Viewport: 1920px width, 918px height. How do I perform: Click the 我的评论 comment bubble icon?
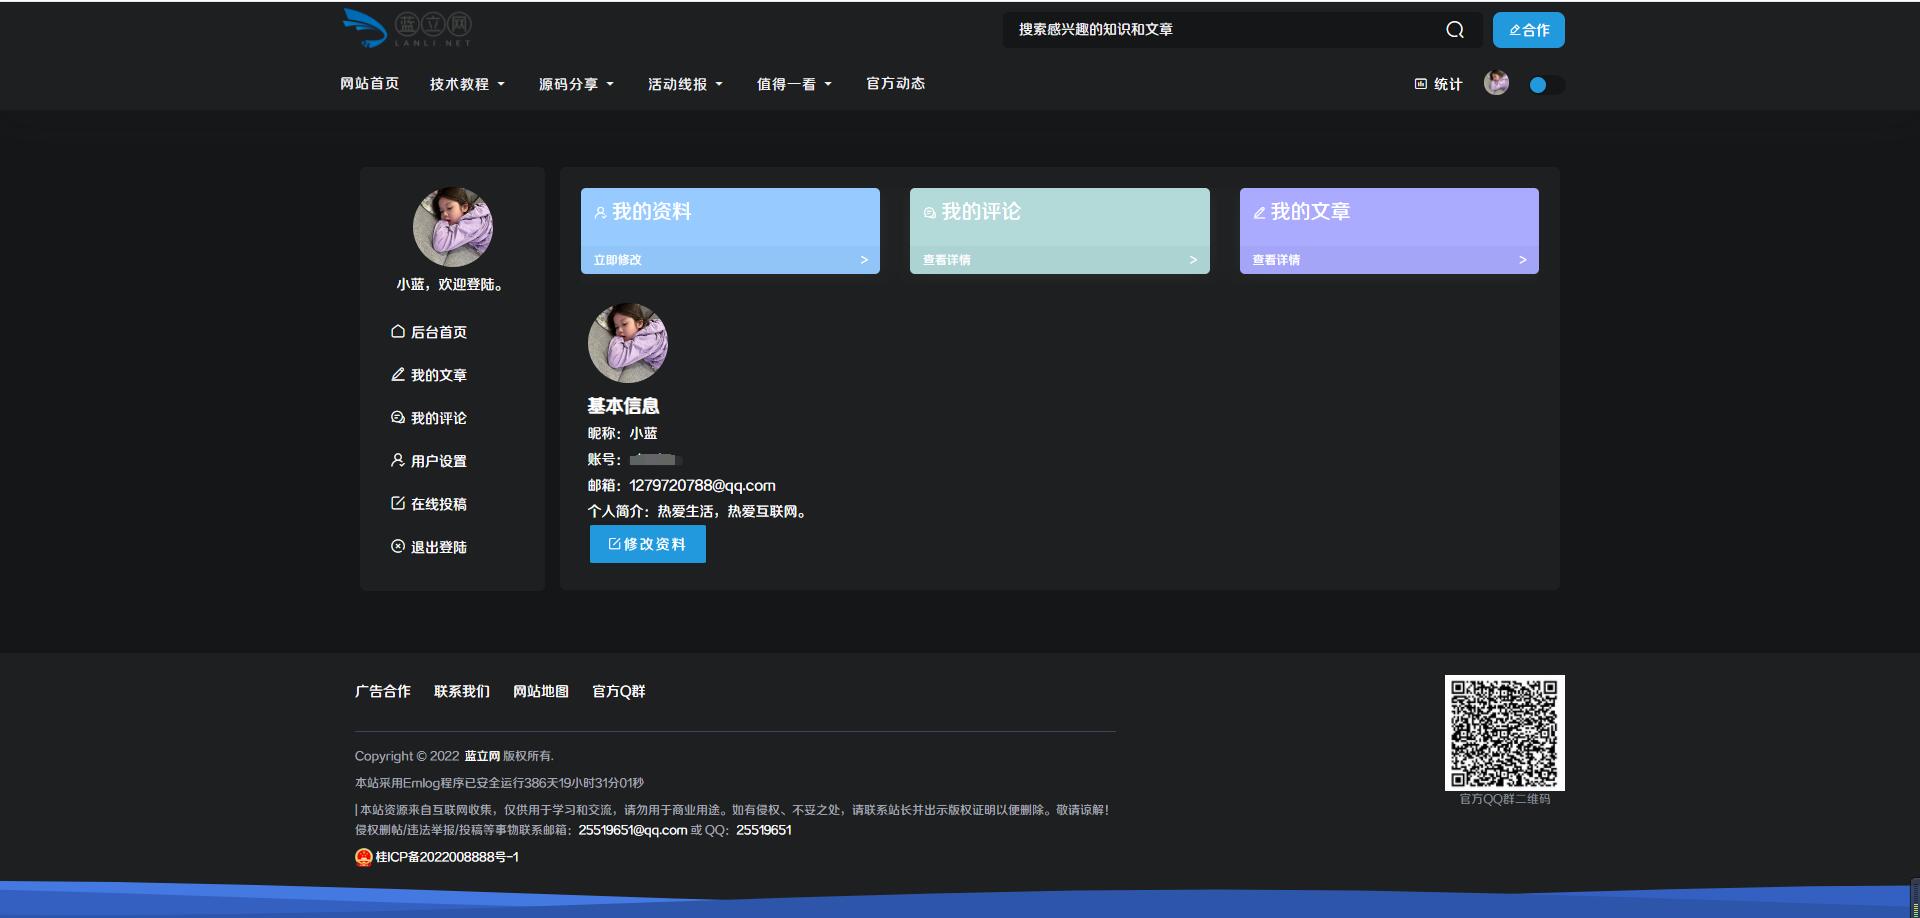point(397,417)
